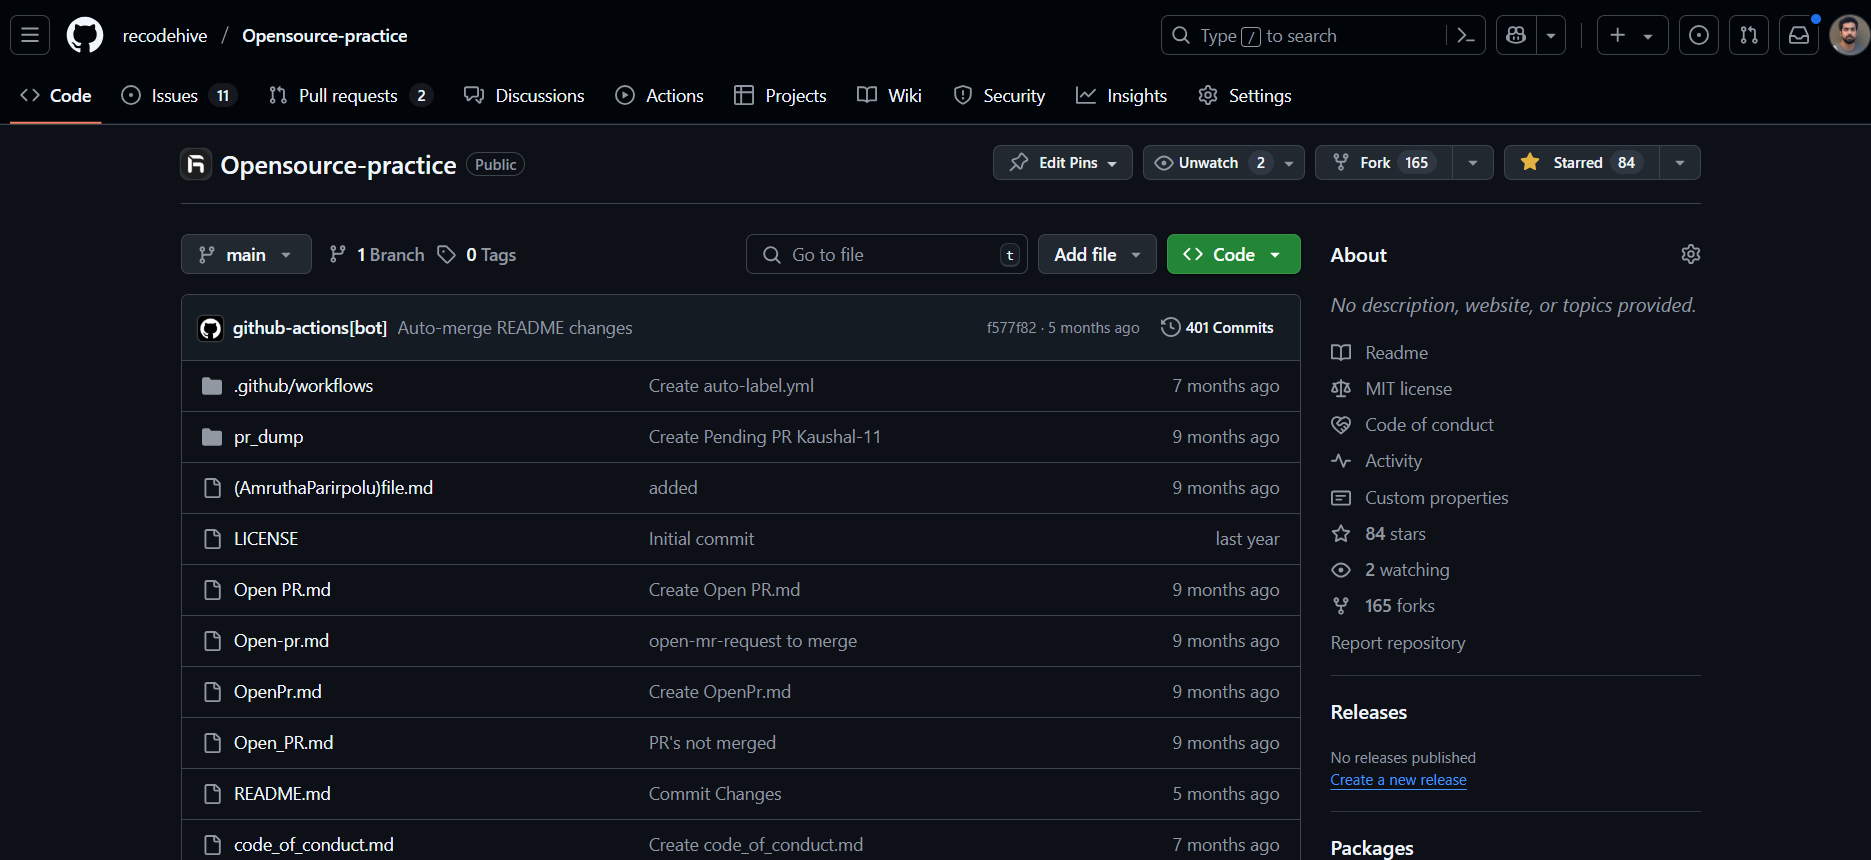Open the green Code clone dropdown
This screenshot has width=1871, height=860.
pyautogui.click(x=1233, y=255)
